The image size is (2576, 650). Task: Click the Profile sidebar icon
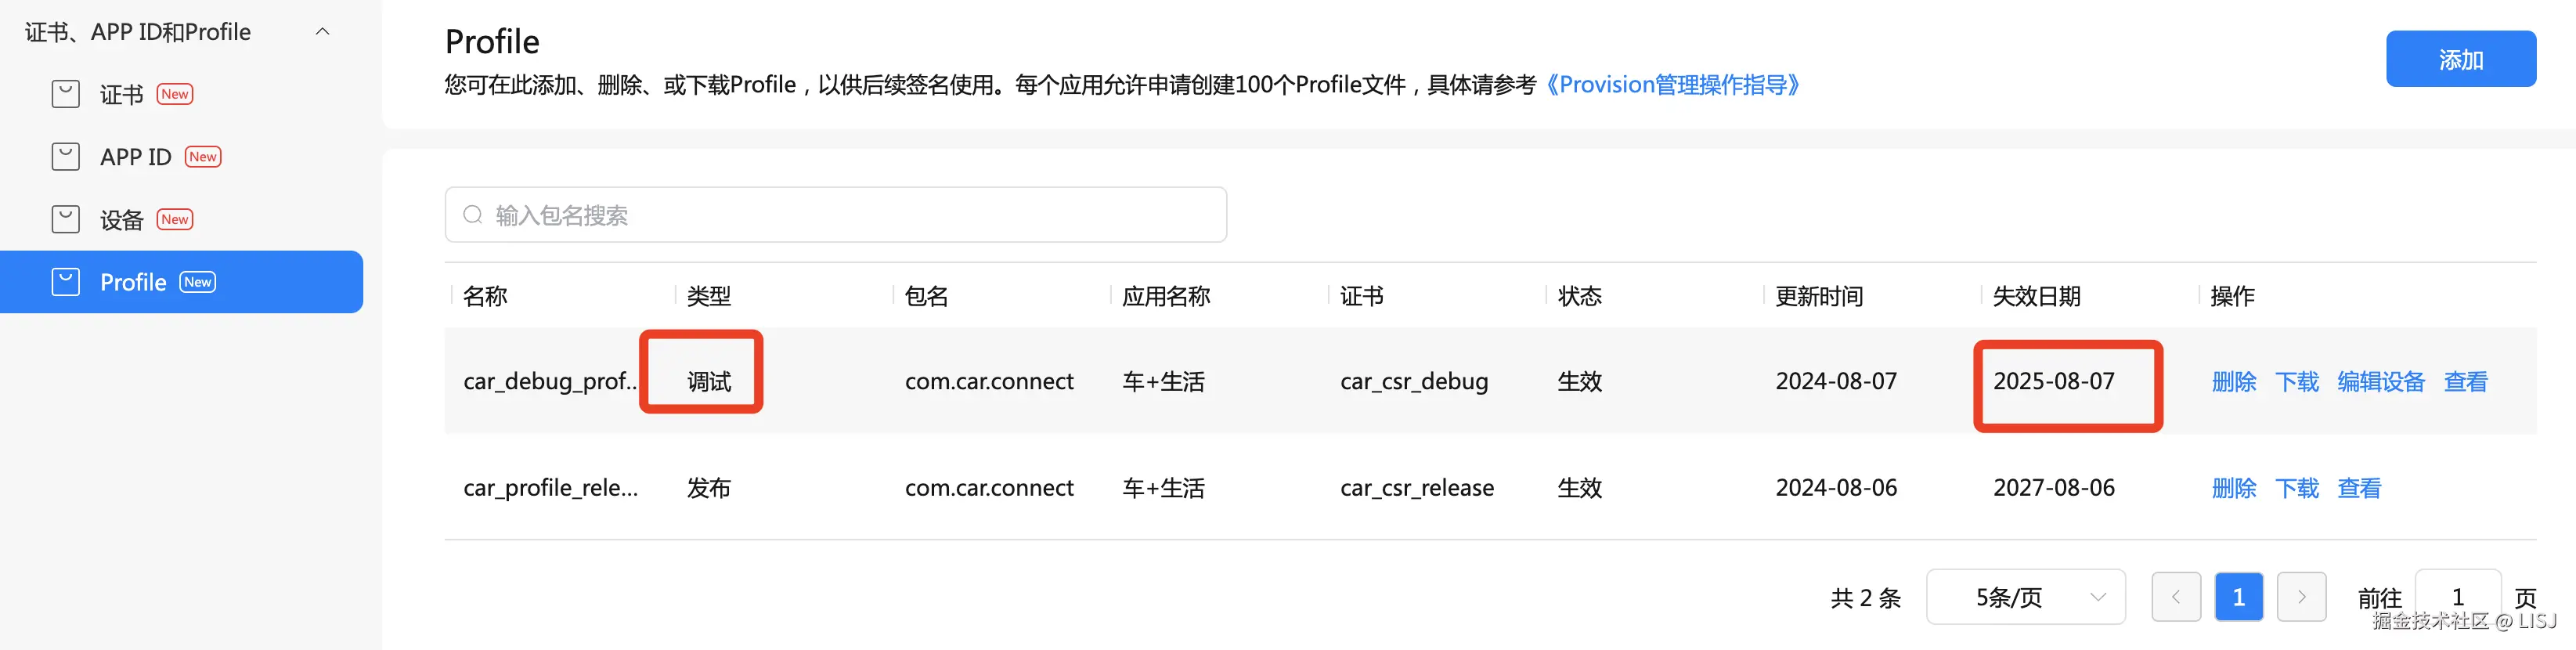[x=66, y=282]
